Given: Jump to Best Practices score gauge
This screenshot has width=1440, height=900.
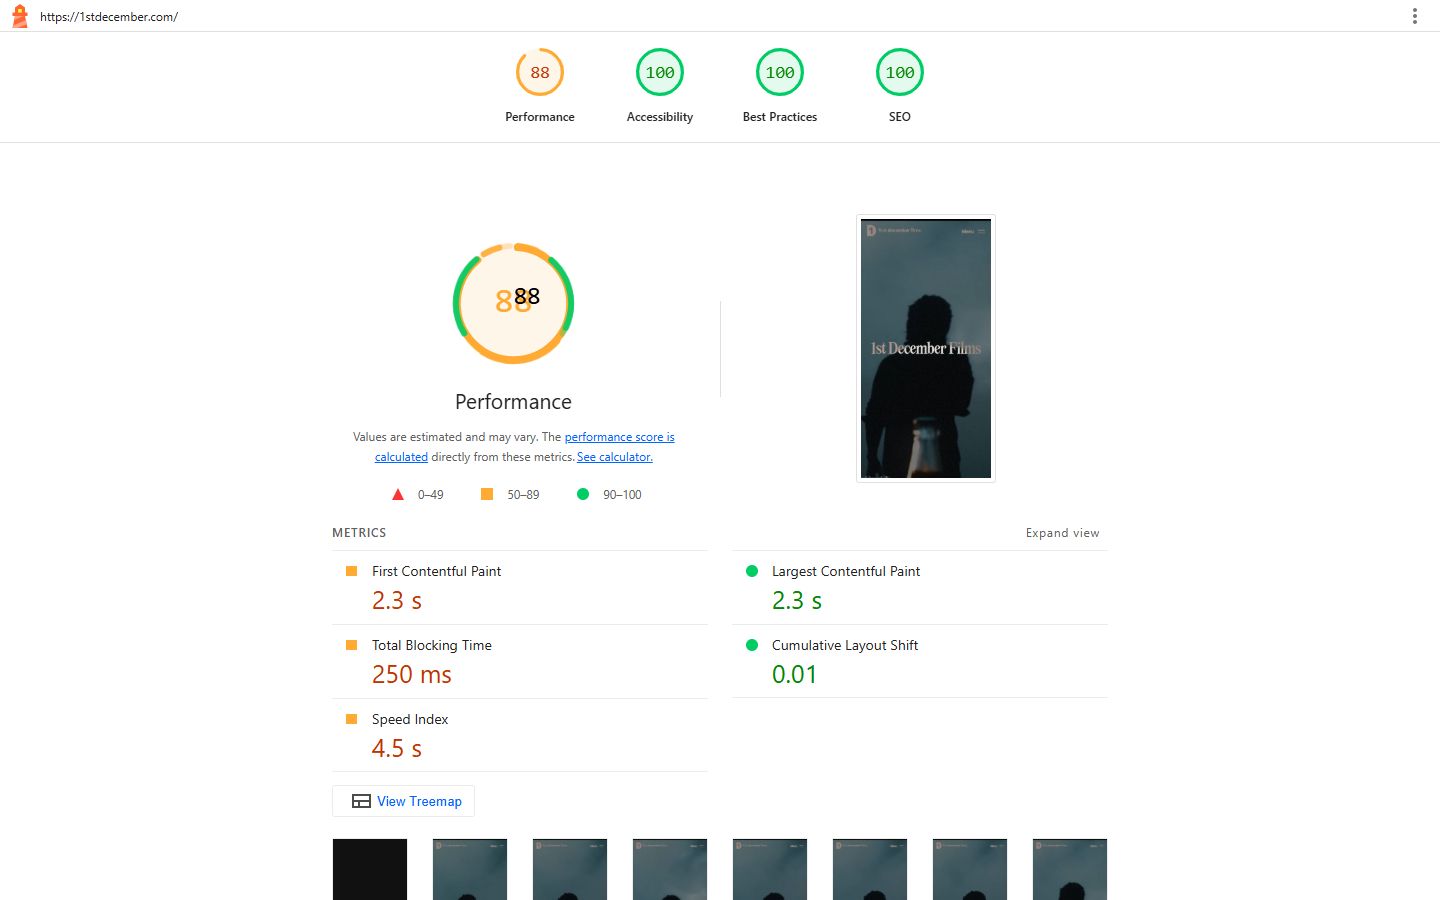Looking at the screenshot, I should coord(780,86).
